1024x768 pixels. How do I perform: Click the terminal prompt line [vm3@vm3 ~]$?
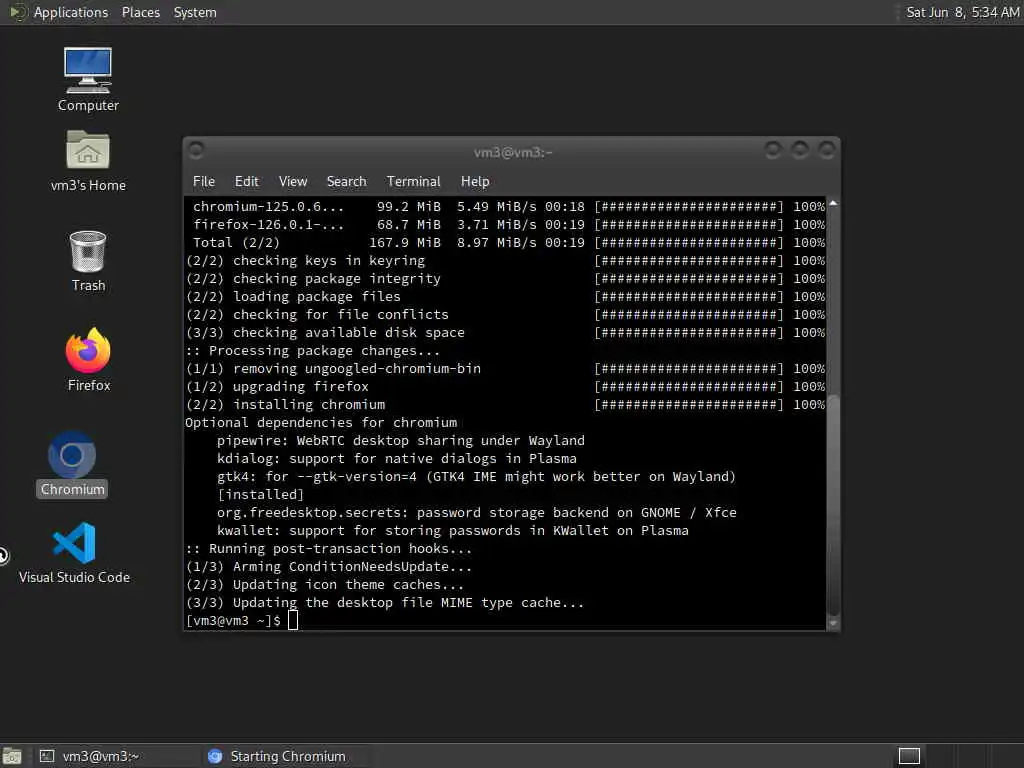233,620
